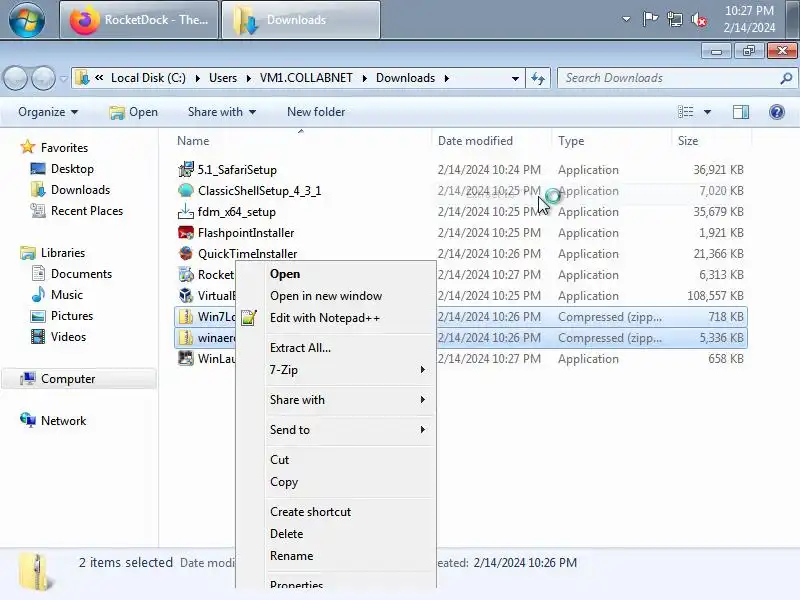Open the Videos library

point(68,337)
